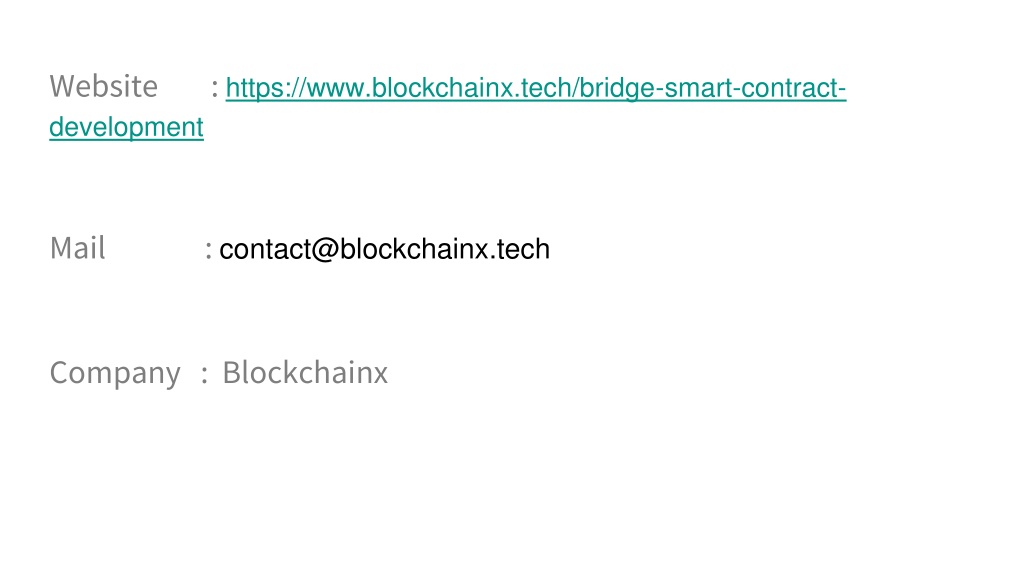Click the contact@blockchainx.tech email address
The width and height of the screenshot is (1024, 576).
385,249
